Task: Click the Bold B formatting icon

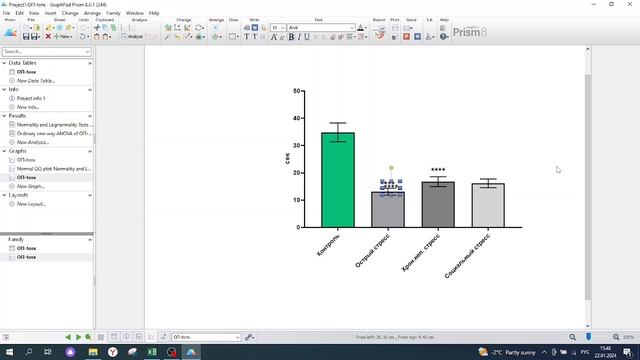Action: click(x=291, y=37)
